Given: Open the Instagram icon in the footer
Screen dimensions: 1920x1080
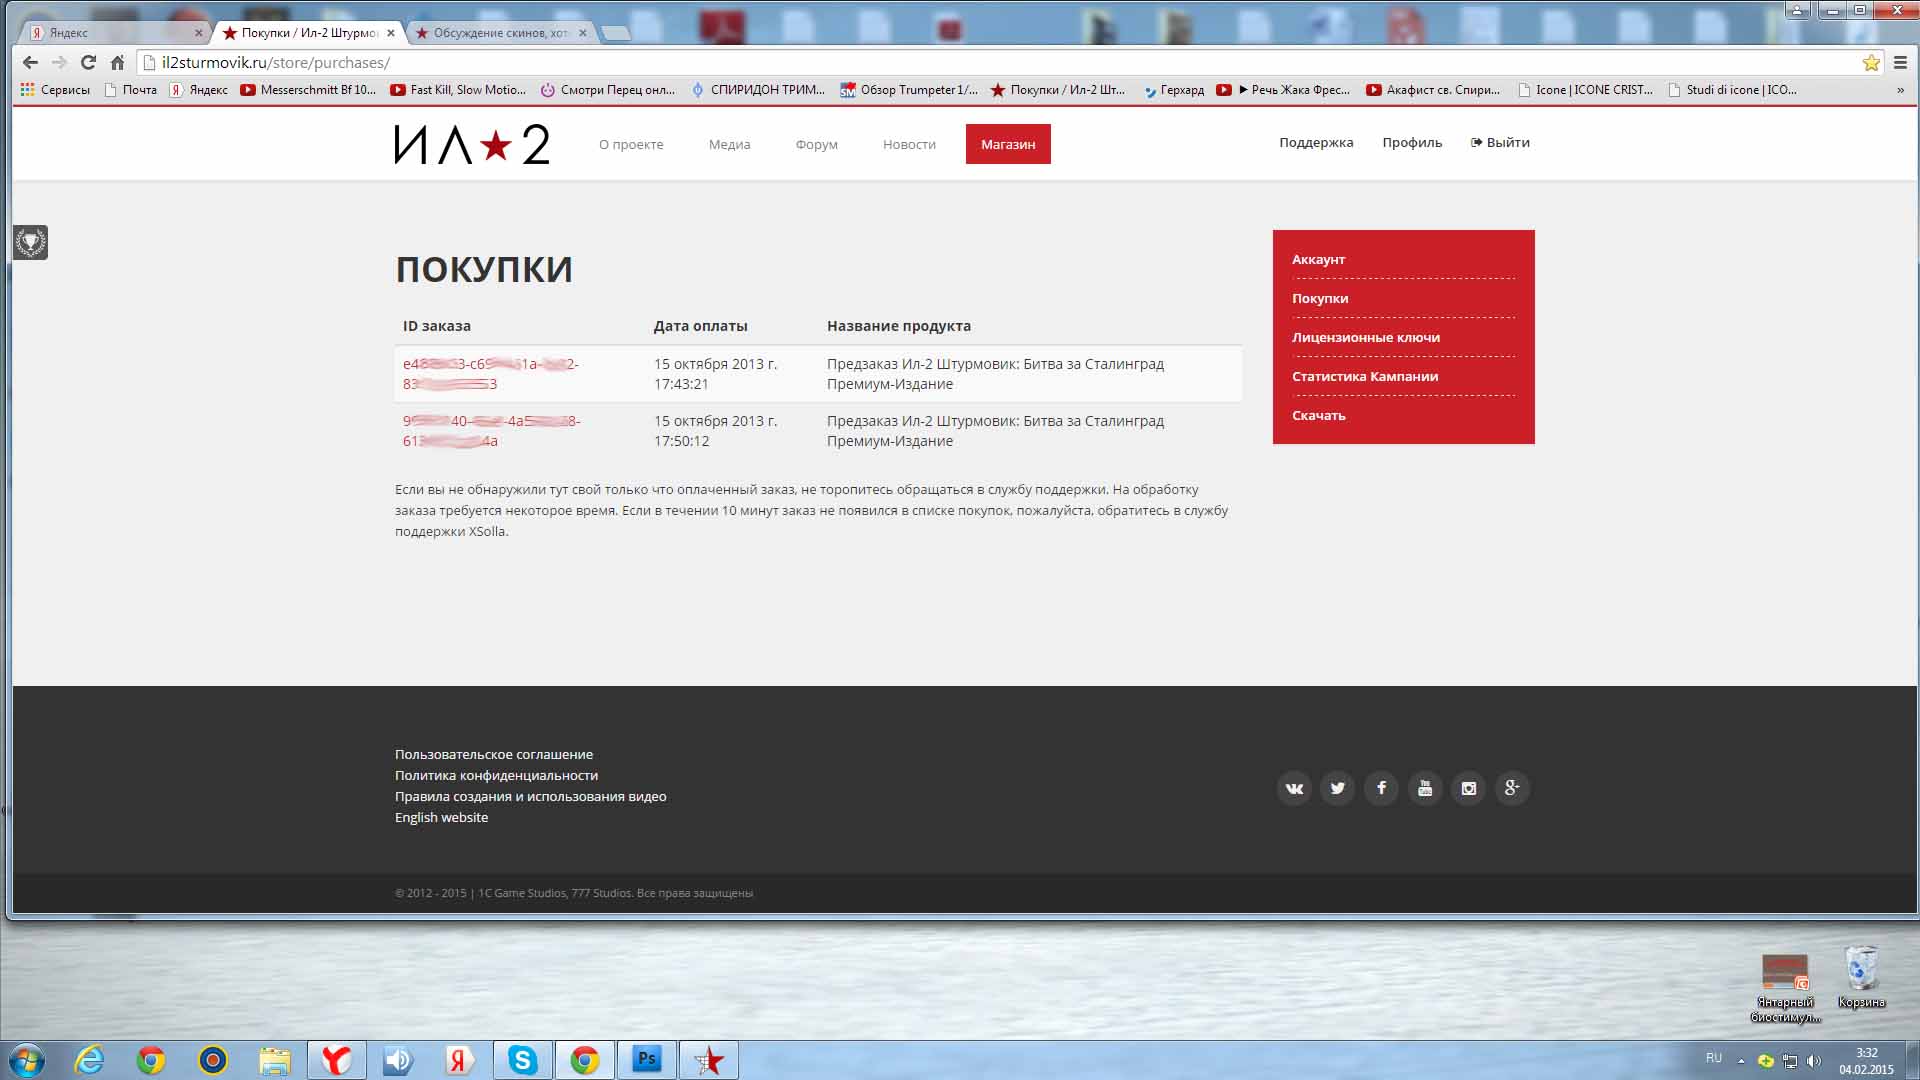Looking at the screenshot, I should coord(1468,788).
